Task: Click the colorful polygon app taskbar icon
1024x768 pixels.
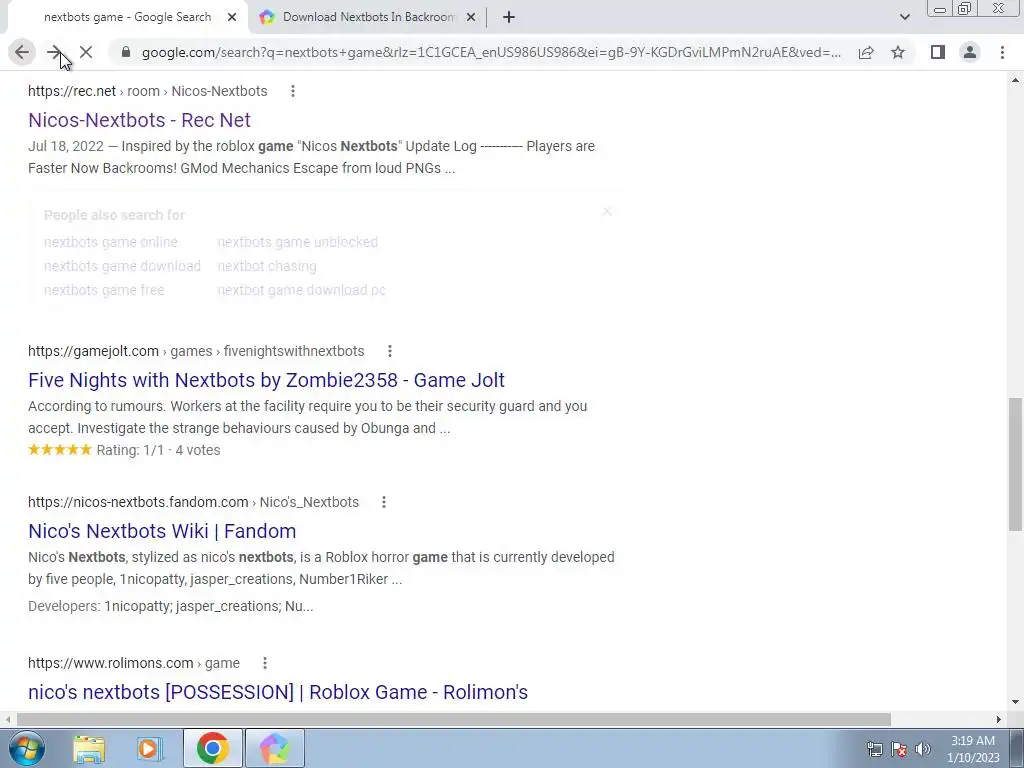Action: pos(274,748)
